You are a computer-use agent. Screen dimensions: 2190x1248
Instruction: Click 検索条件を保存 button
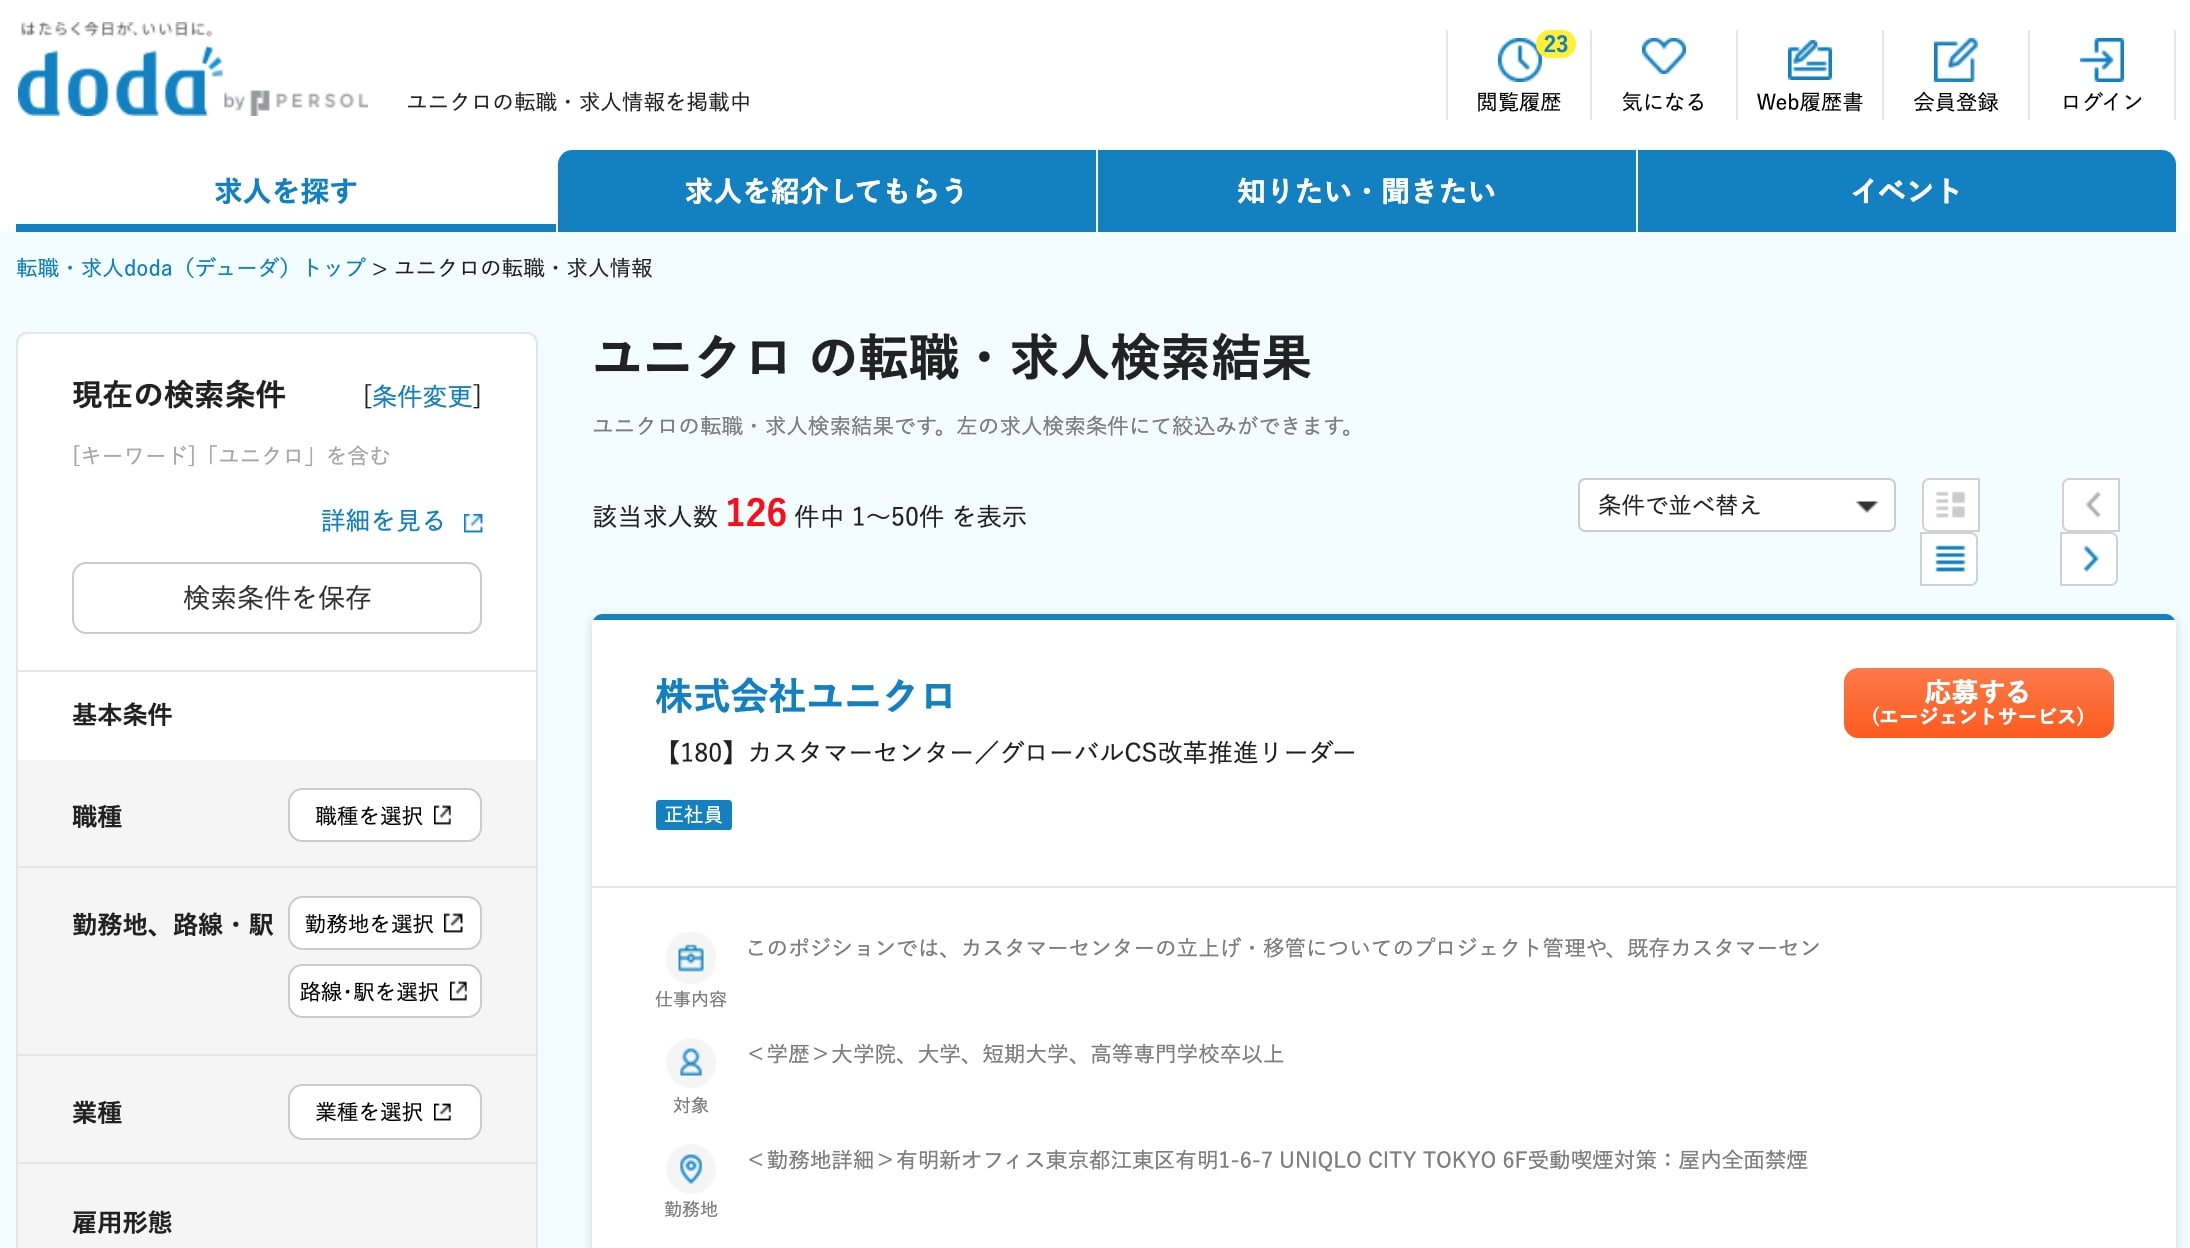[x=277, y=598]
